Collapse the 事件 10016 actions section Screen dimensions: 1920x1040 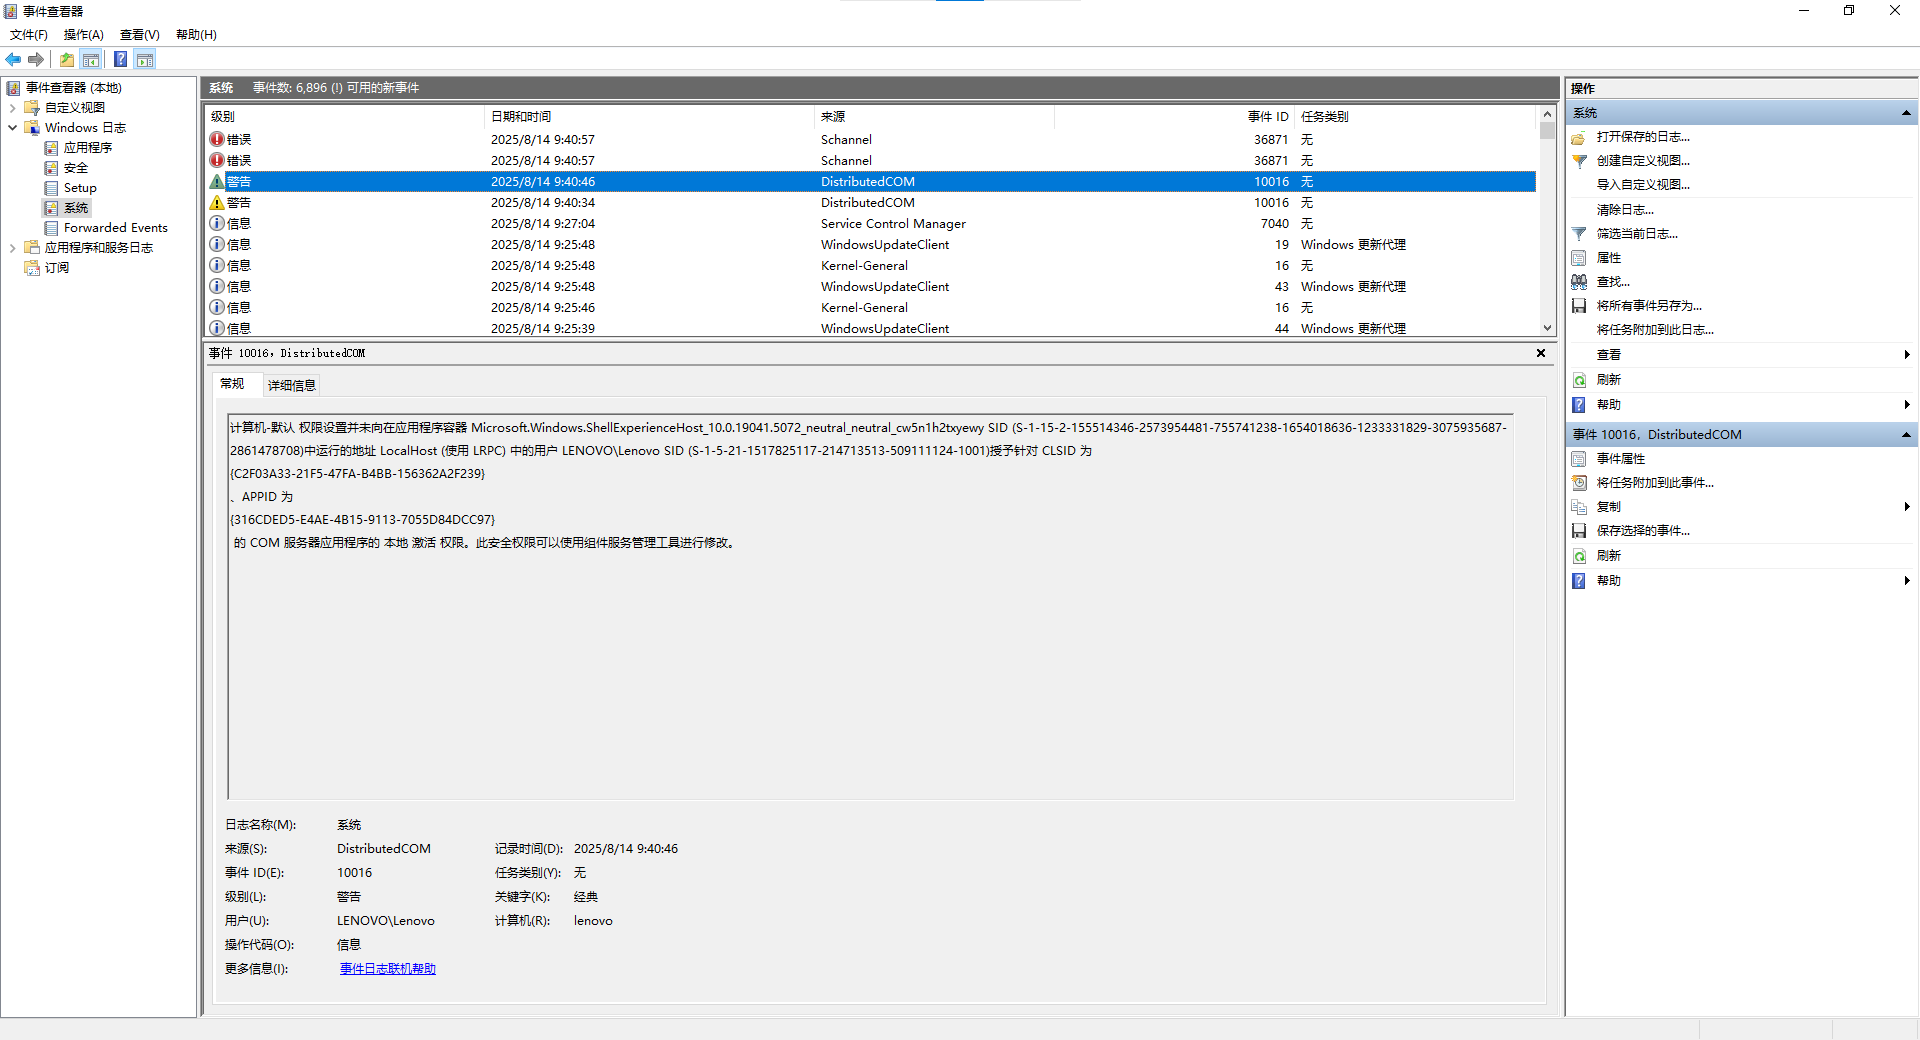[1906, 435]
